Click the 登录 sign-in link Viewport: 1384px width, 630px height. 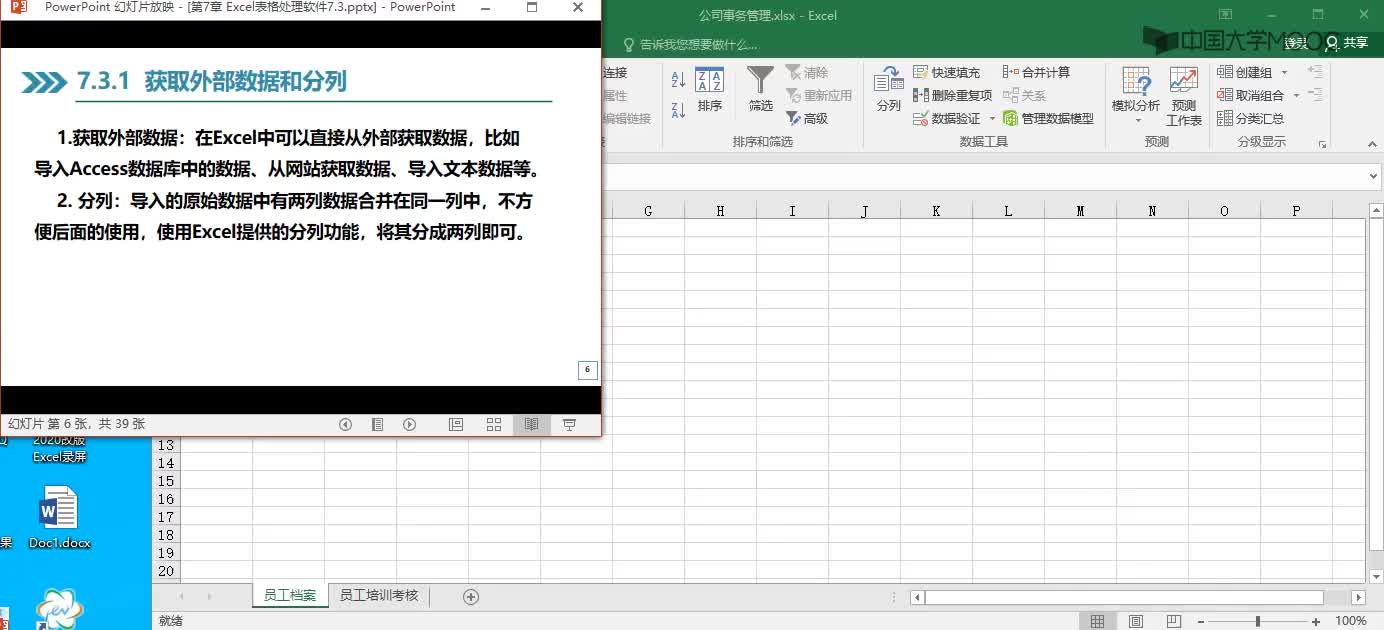[x=1296, y=43]
